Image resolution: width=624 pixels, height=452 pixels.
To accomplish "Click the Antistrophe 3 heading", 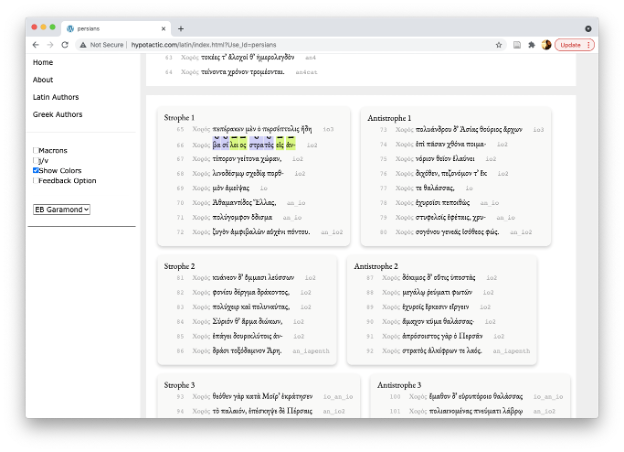I will tap(399, 385).
